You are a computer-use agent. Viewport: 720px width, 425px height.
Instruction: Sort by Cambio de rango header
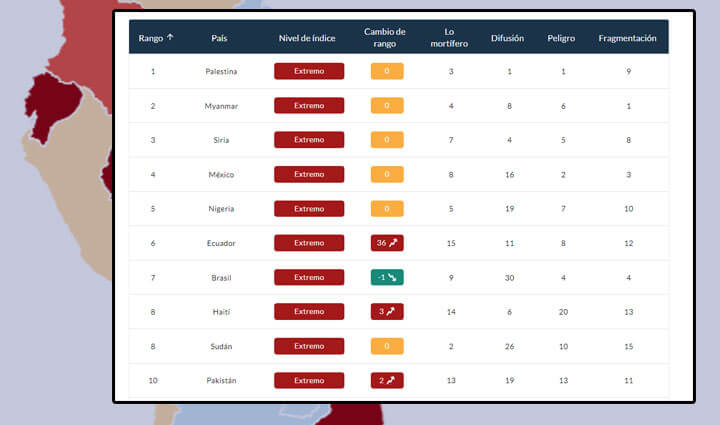385,38
